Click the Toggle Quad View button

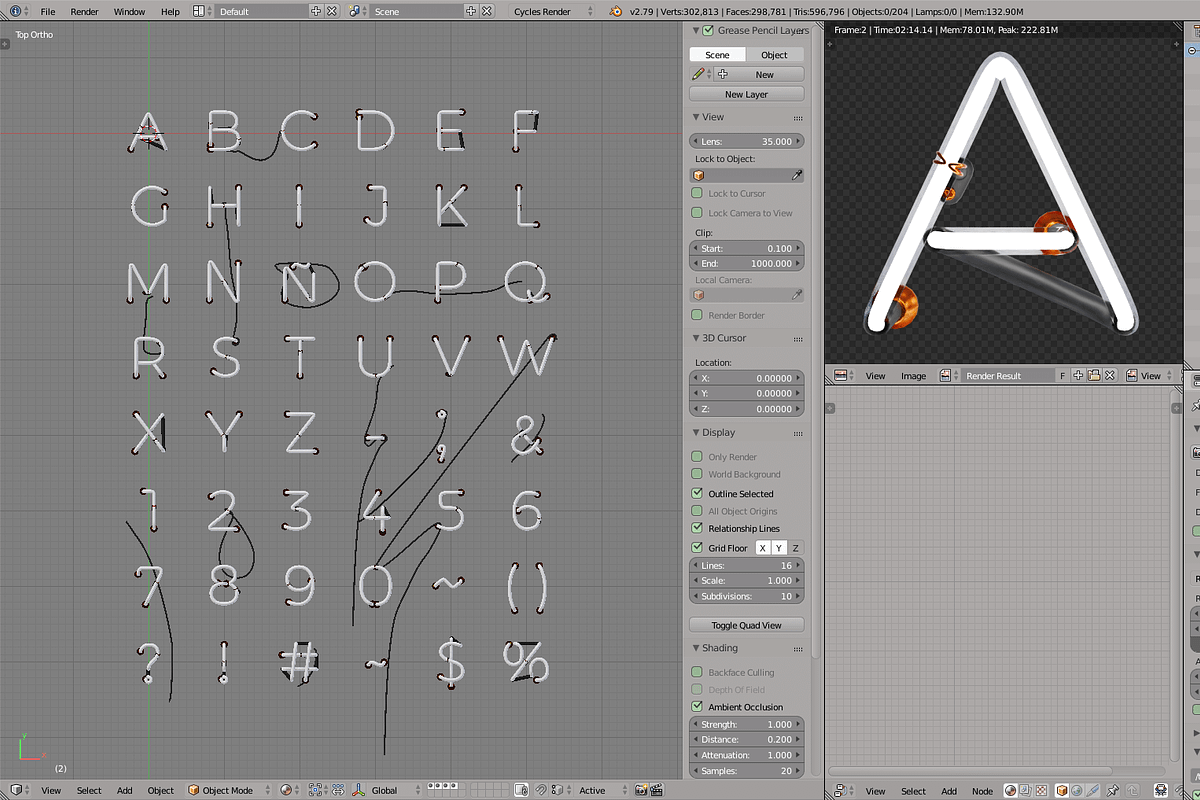(747, 625)
